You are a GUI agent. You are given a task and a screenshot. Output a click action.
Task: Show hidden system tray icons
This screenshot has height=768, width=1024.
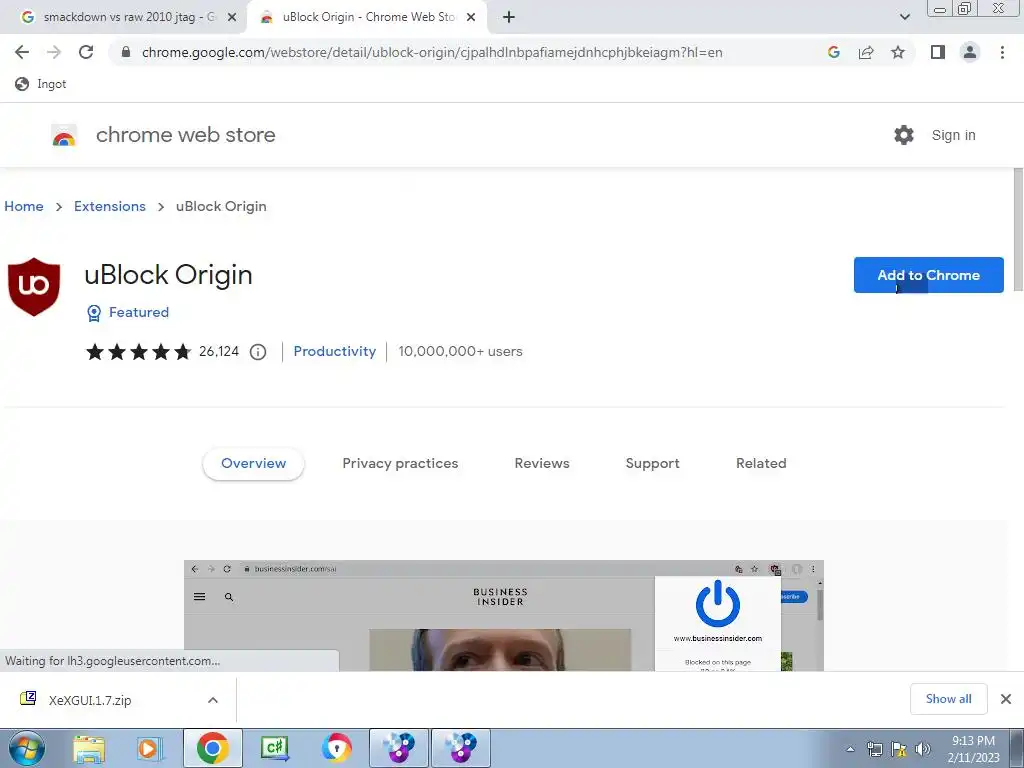click(x=850, y=749)
